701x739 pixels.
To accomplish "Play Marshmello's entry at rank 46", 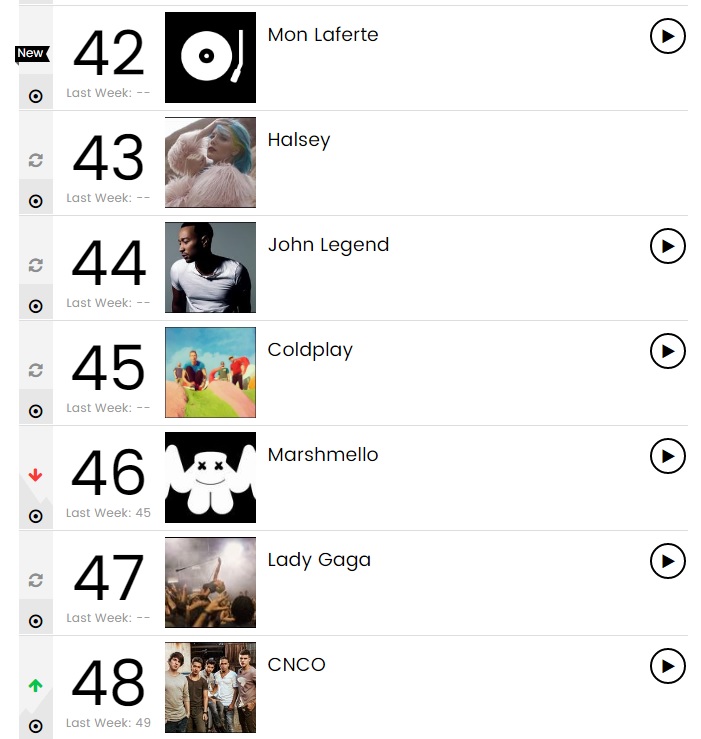I will (667, 456).
